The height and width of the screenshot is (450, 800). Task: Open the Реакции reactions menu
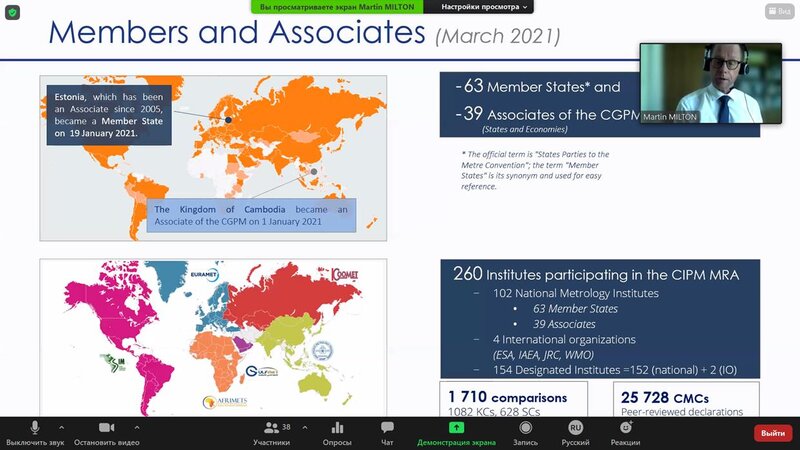pyautogui.click(x=626, y=432)
